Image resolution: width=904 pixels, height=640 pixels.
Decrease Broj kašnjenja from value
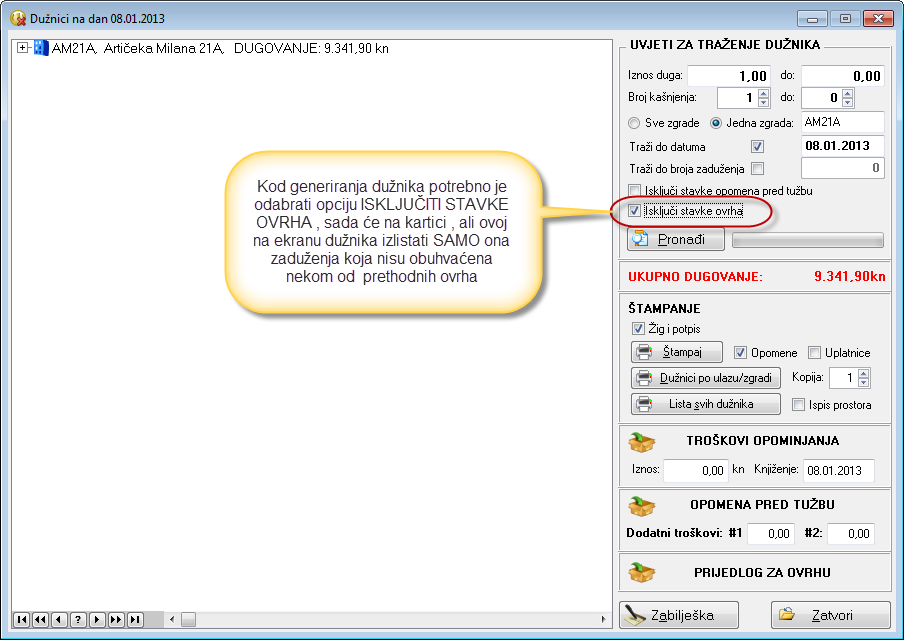764,103
